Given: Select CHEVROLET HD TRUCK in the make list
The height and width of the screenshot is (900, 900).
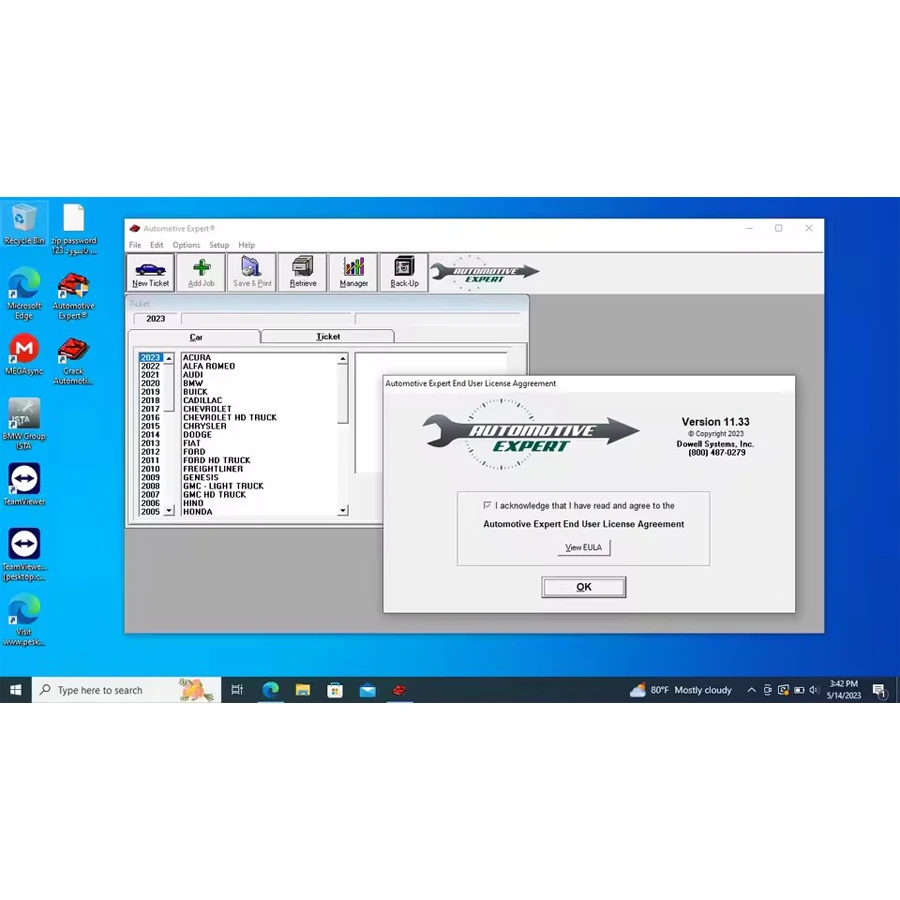Looking at the screenshot, I should click(230, 417).
